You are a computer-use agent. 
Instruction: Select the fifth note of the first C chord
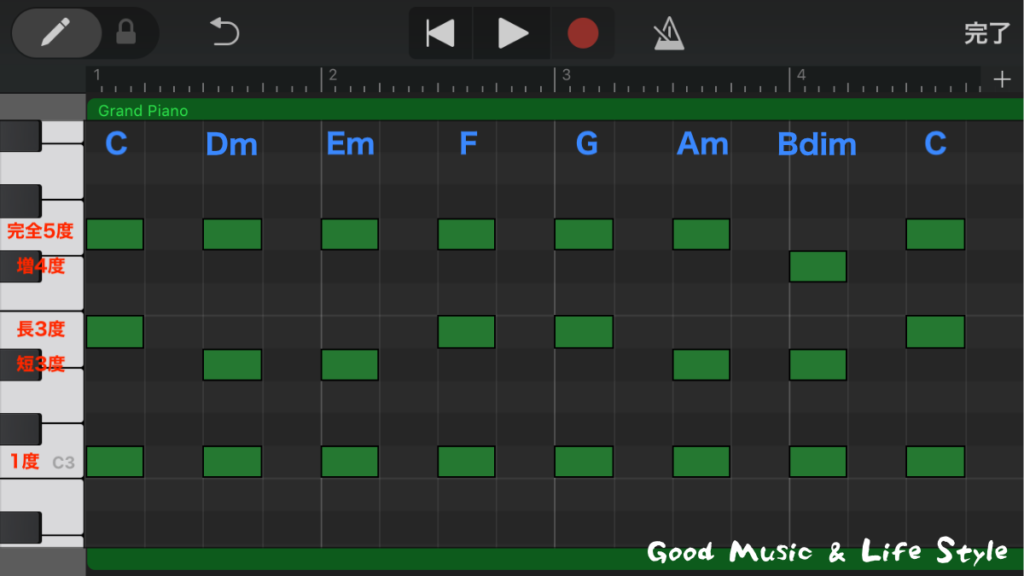pos(115,234)
